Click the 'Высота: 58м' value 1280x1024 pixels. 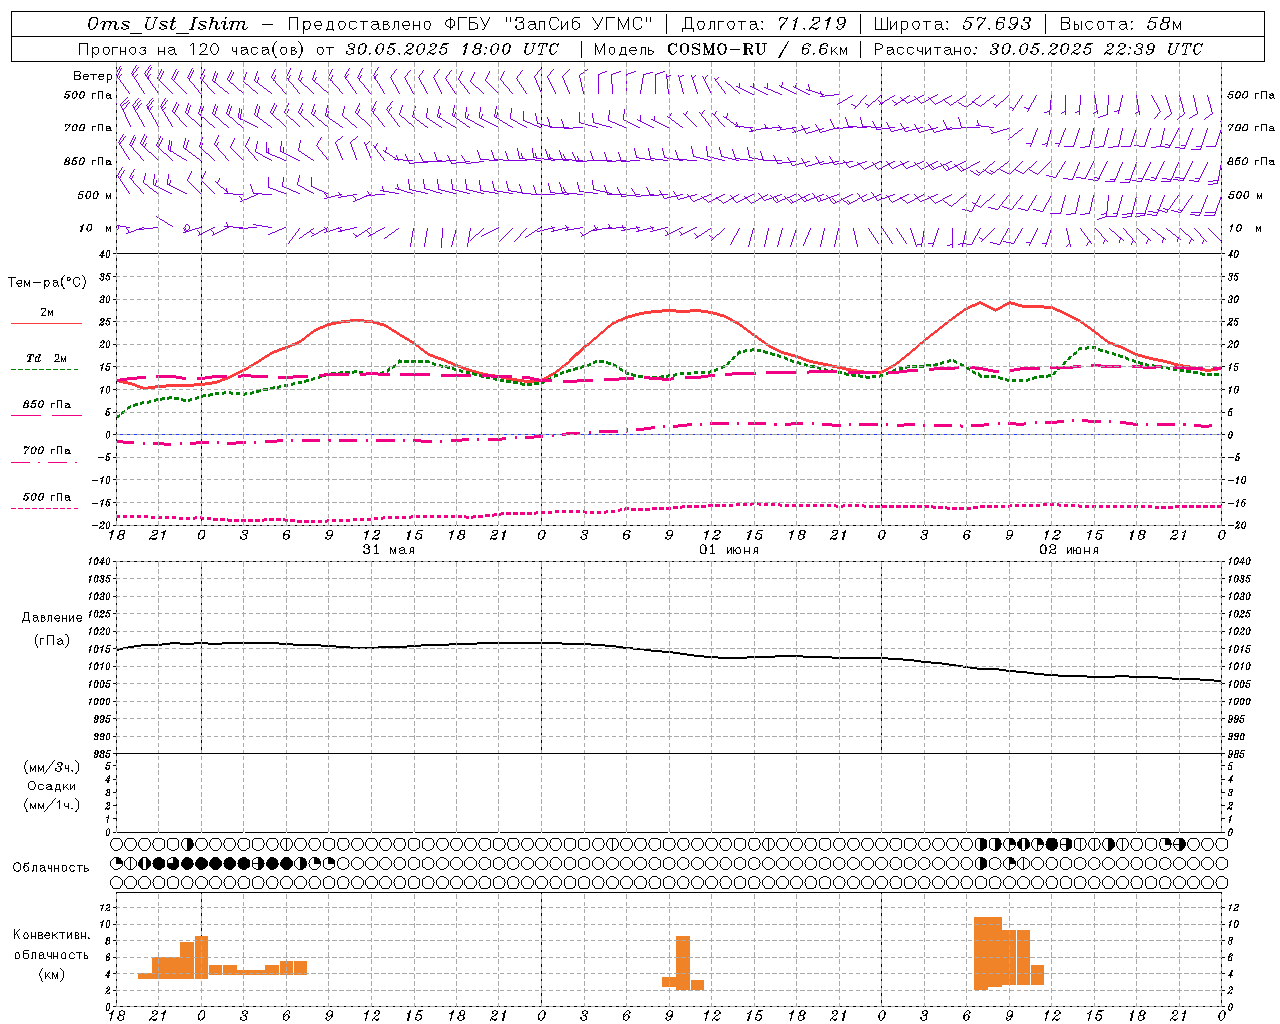click(x=1120, y=24)
